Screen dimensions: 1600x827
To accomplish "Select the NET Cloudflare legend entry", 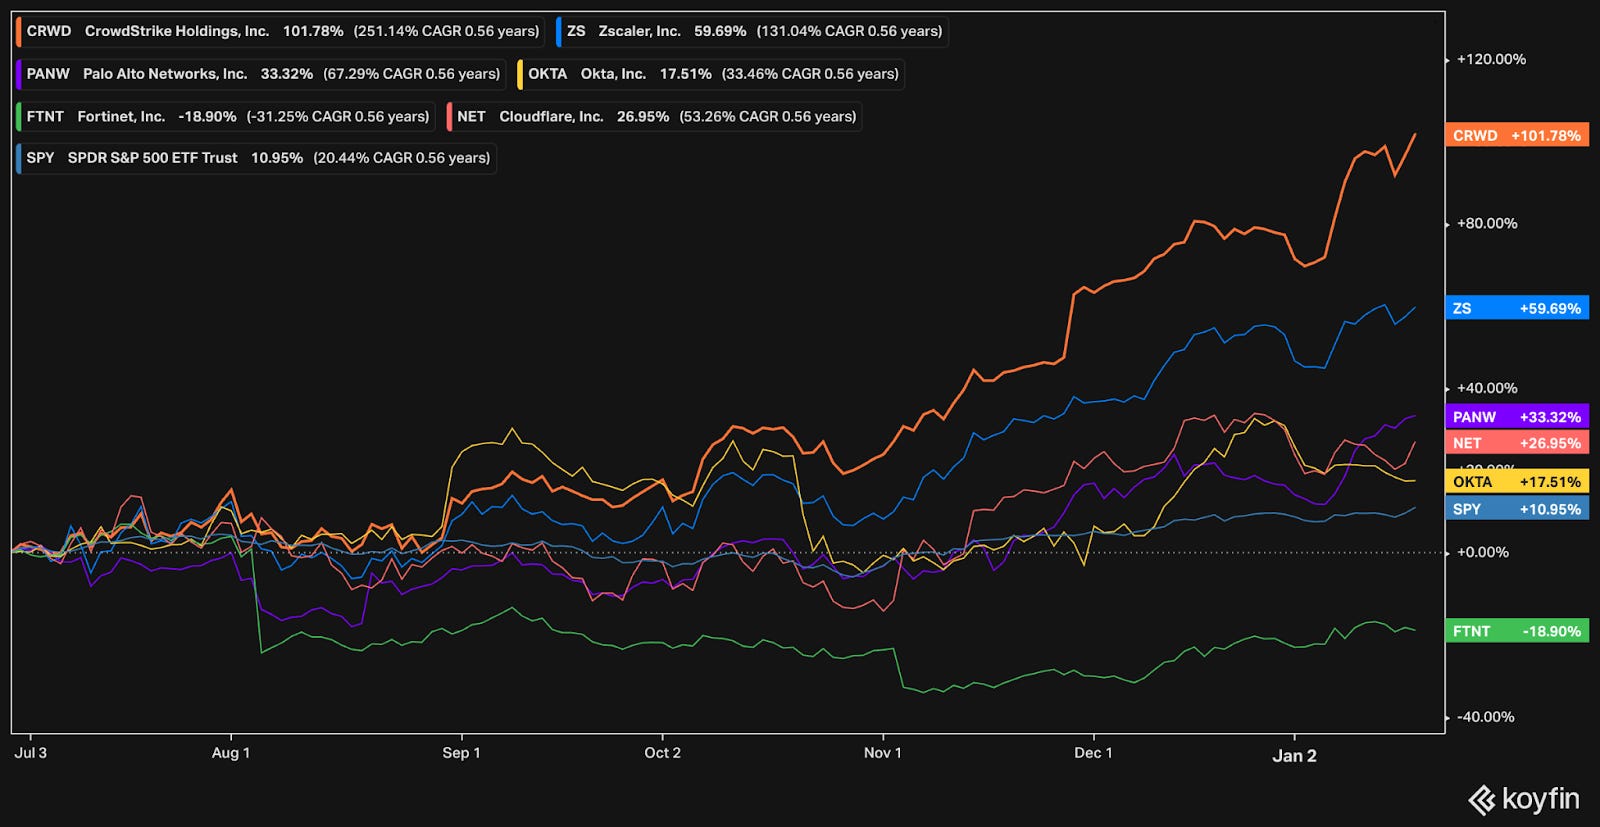I will pos(654,116).
